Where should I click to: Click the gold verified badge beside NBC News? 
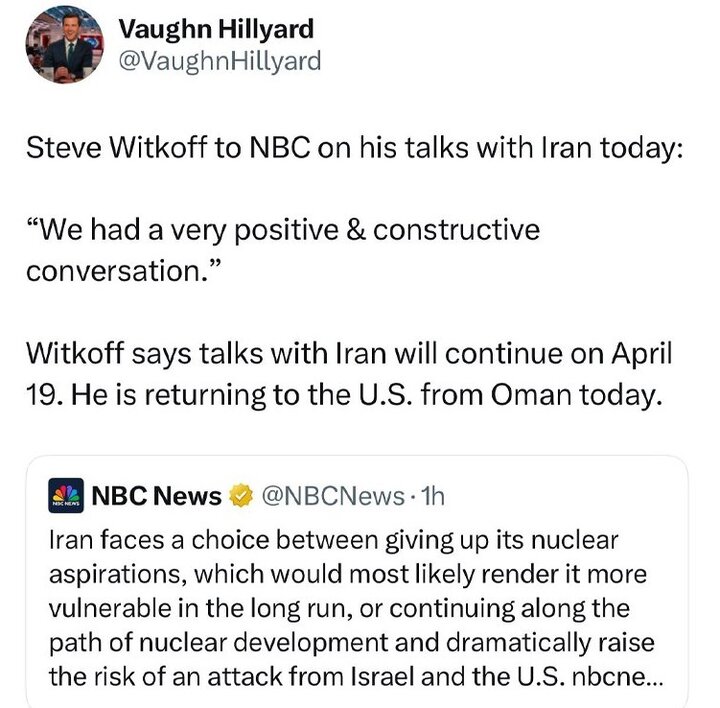(240, 495)
